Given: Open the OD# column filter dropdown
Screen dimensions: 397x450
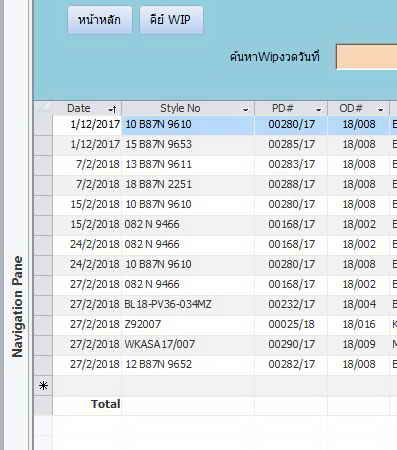Looking at the screenshot, I should pos(380,109).
